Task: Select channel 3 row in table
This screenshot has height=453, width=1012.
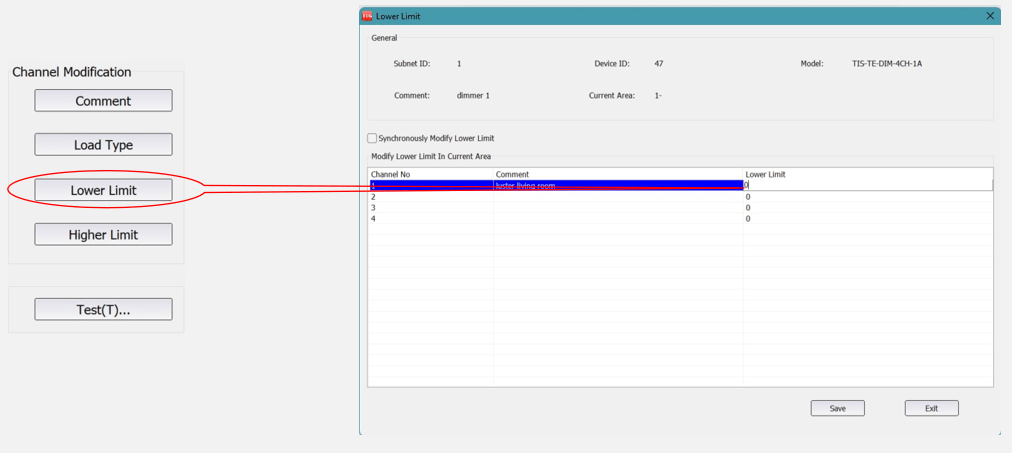Action: click(430, 208)
